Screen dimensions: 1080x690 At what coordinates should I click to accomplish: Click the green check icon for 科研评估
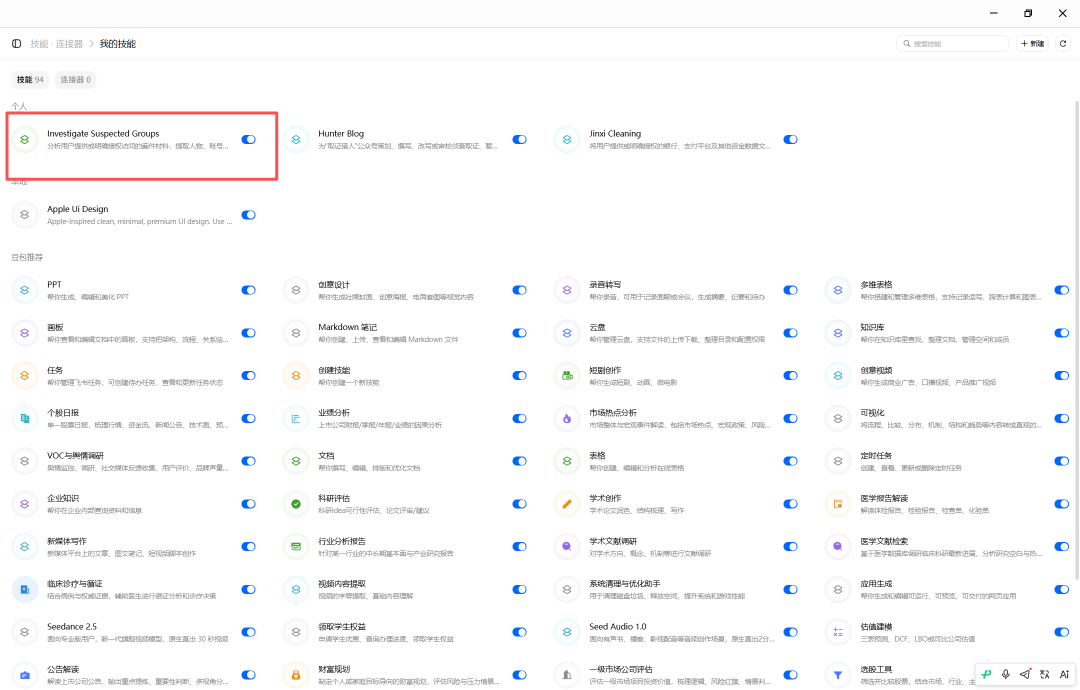[x=295, y=504]
